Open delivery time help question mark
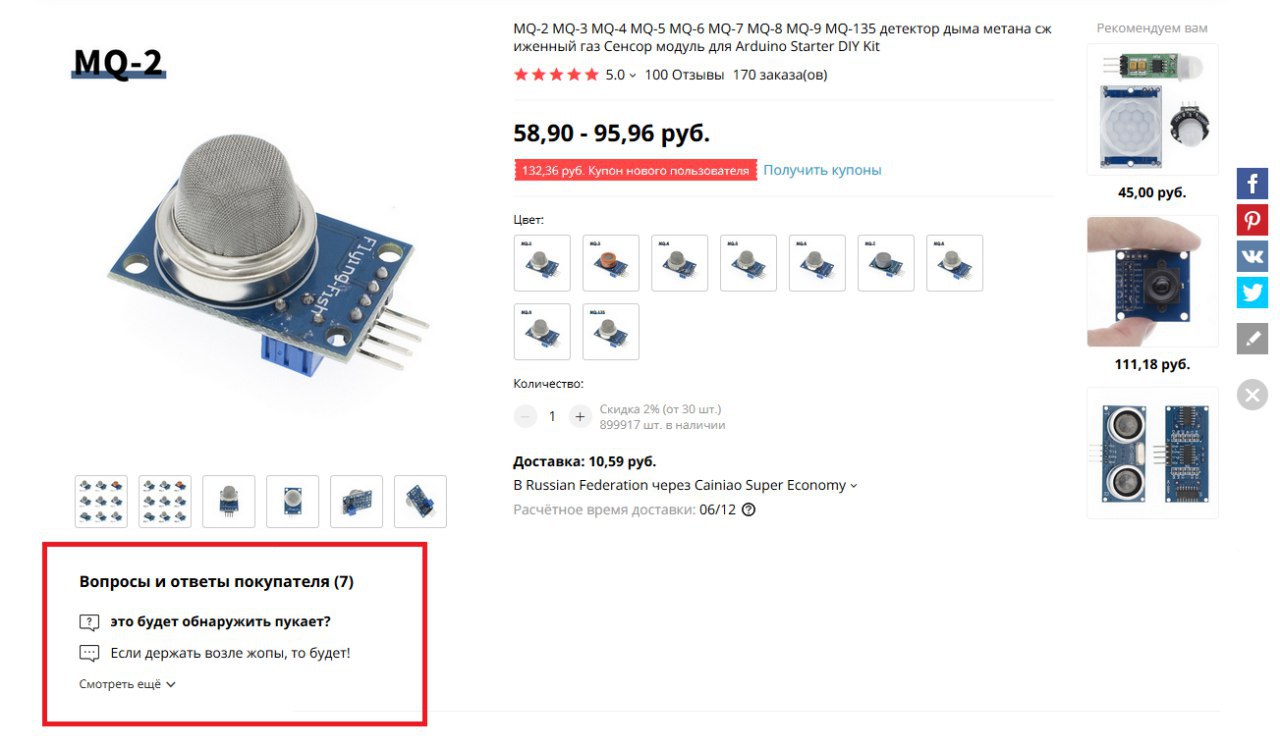Image resolution: width=1280 pixels, height=748 pixels. (x=749, y=509)
